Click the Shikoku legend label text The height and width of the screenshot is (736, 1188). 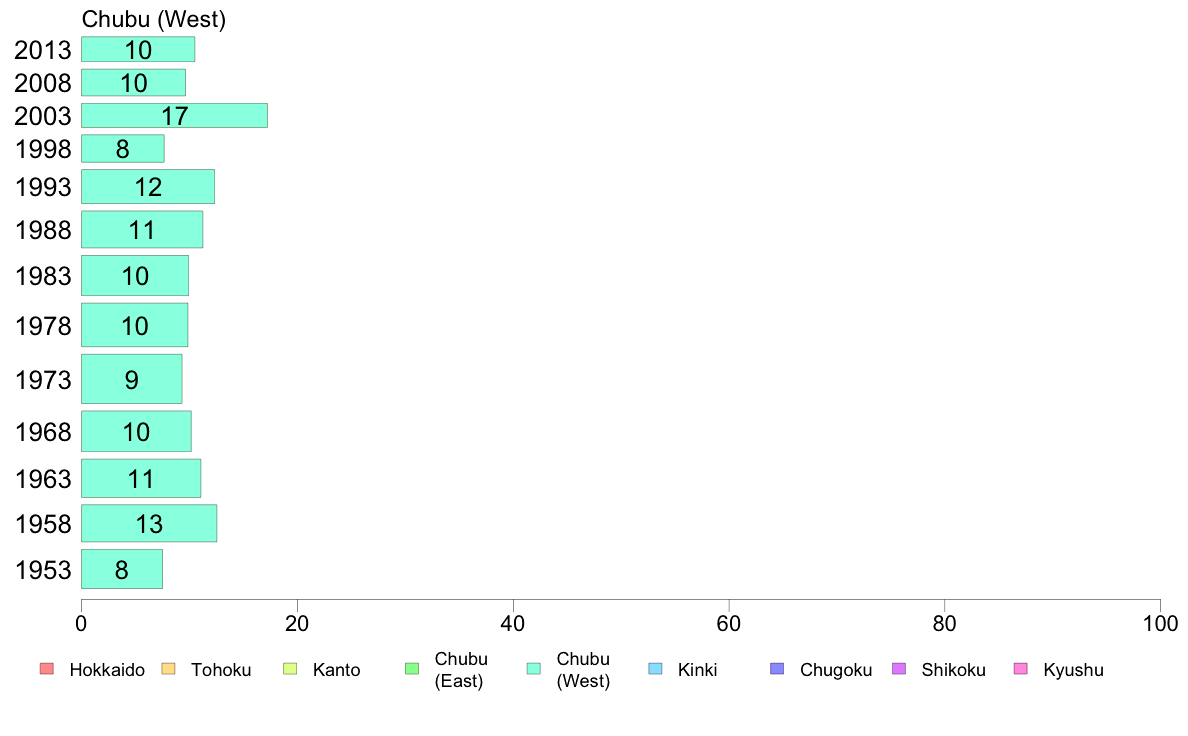(953, 670)
